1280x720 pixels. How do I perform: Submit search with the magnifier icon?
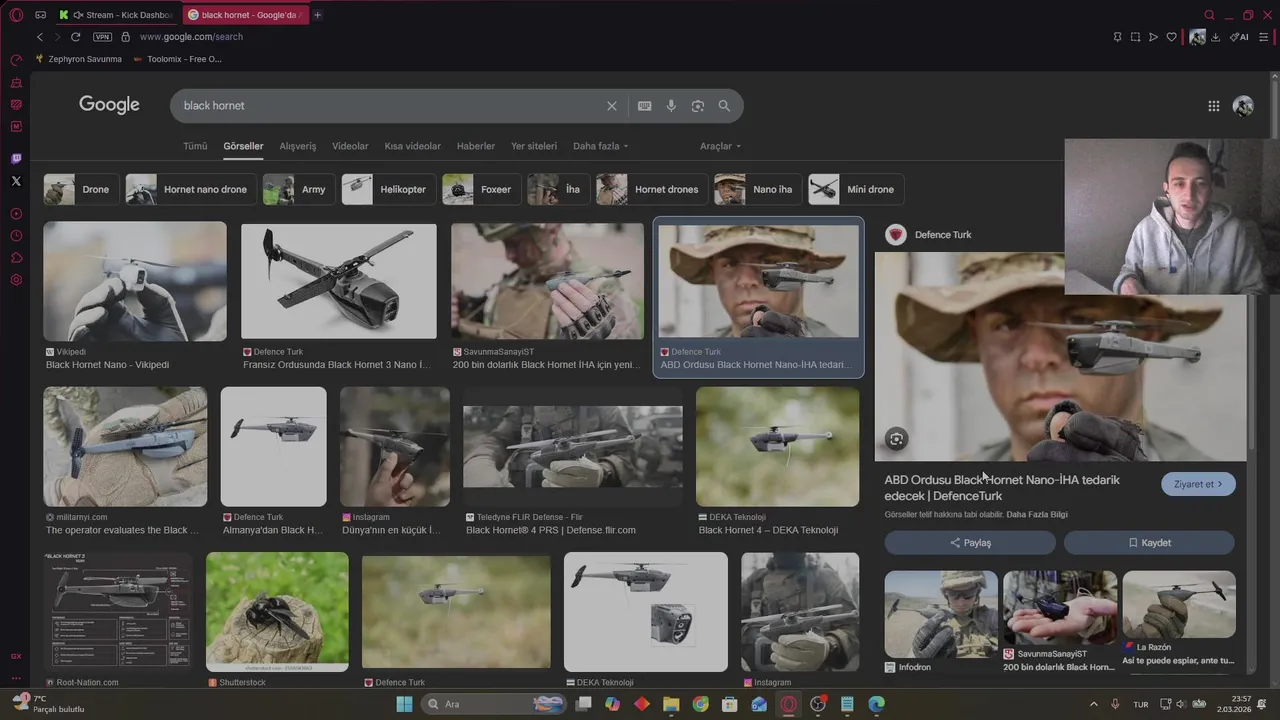click(724, 106)
